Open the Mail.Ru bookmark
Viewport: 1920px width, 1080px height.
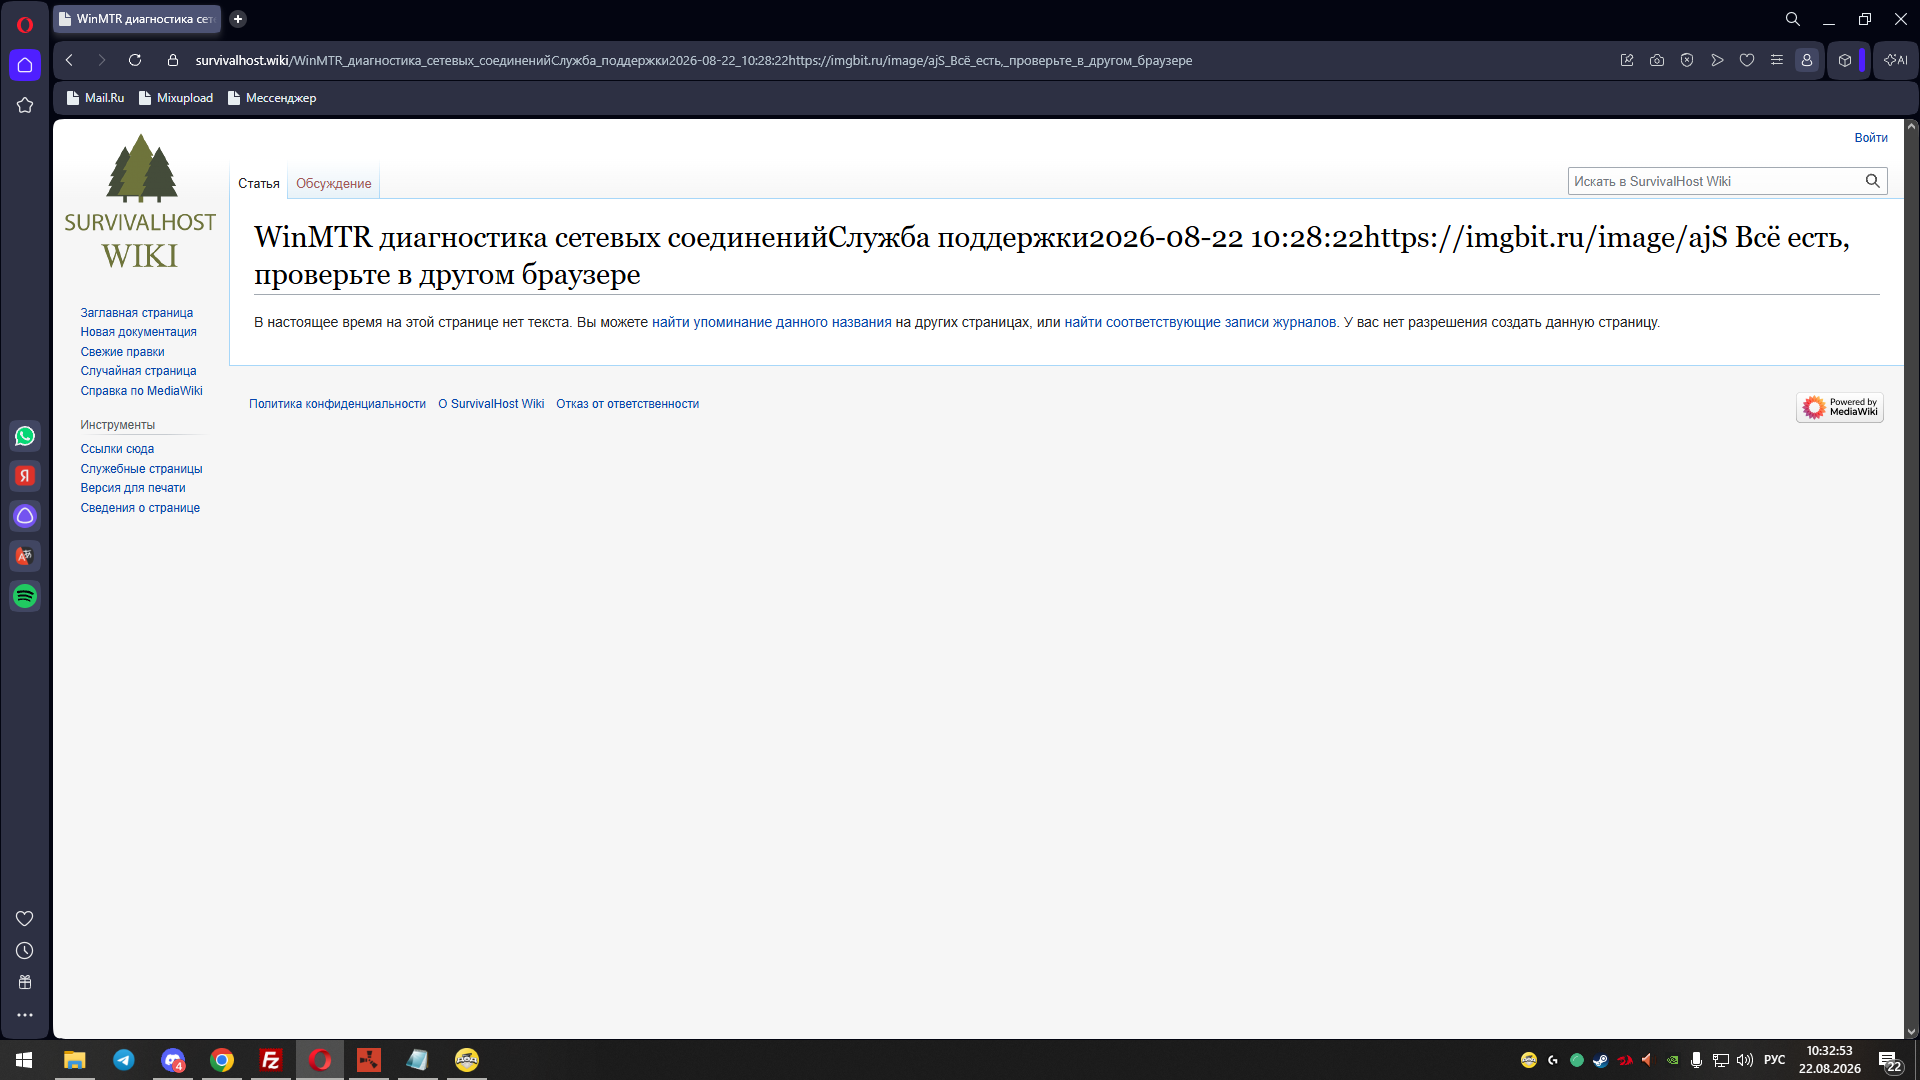click(x=96, y=98)
